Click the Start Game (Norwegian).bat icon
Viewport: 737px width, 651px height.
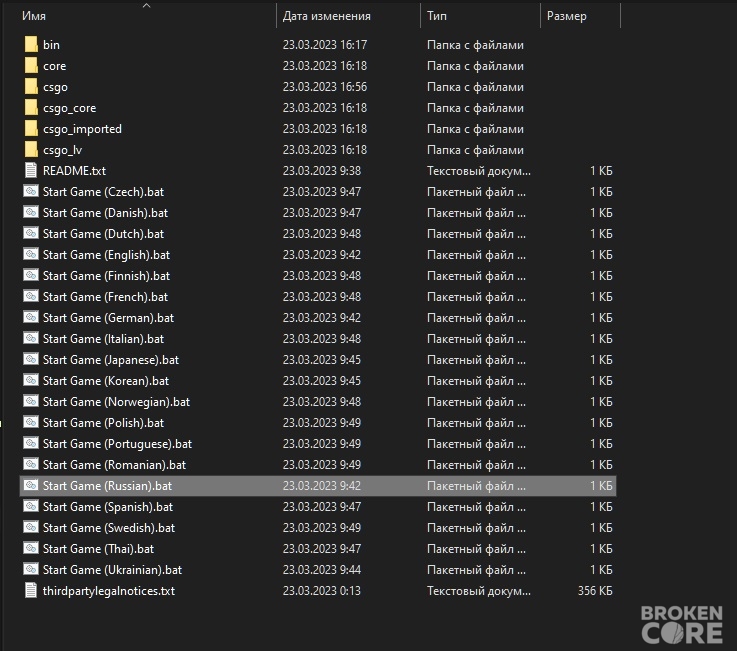tap(31, 401)
